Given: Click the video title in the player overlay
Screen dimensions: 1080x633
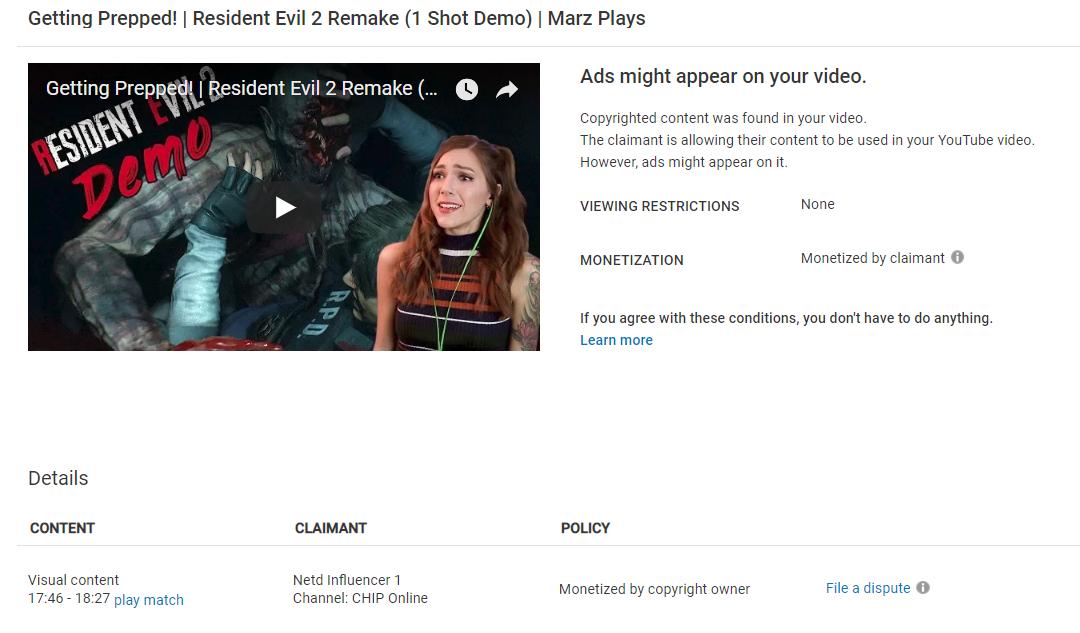Looking at the screenshot, I should pos(241,89).
